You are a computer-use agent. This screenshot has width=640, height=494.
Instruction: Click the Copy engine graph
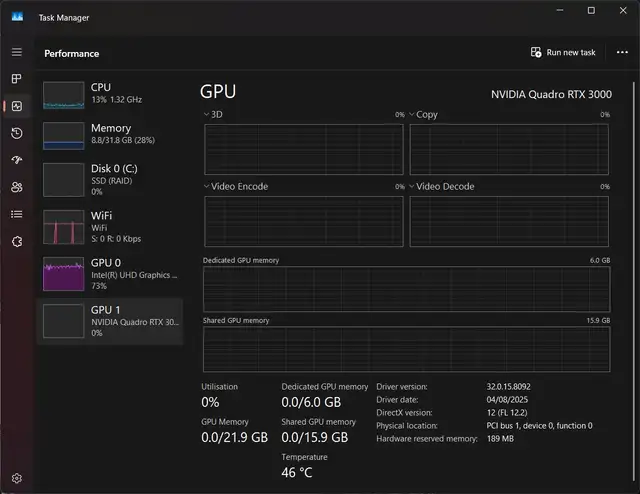pyautogui.click(x=509, y=149)
